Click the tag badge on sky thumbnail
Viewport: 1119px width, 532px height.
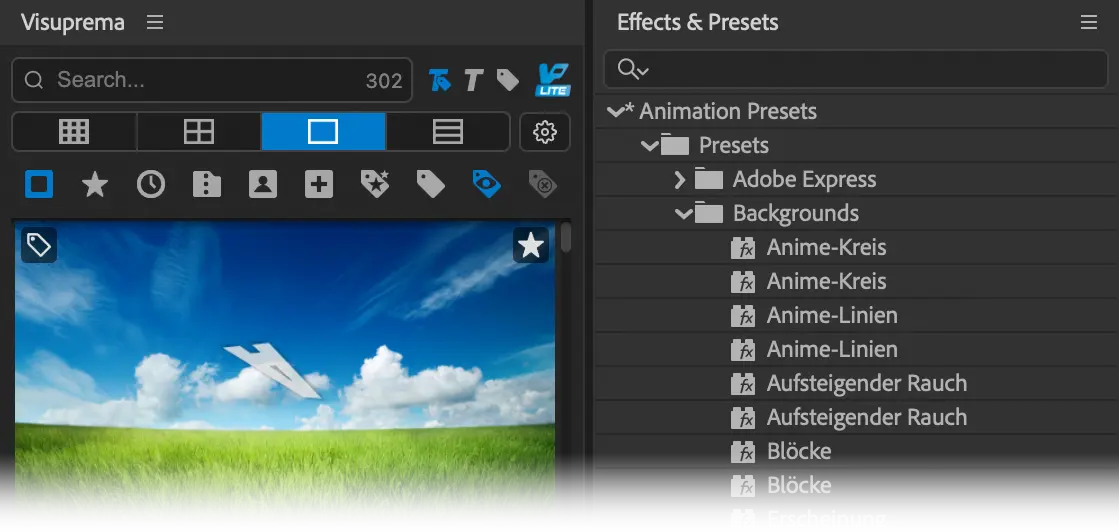pyautogui.click(x=39, y=246)
